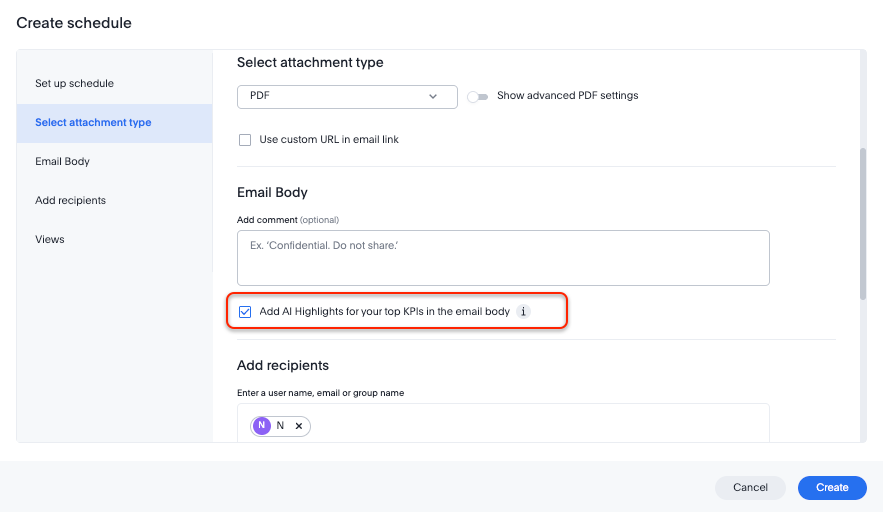The height and width of the screenshot is (512, 883).
Task: Uncheck Add AI Highlights checkbox
Action: [x=245, y=312]
